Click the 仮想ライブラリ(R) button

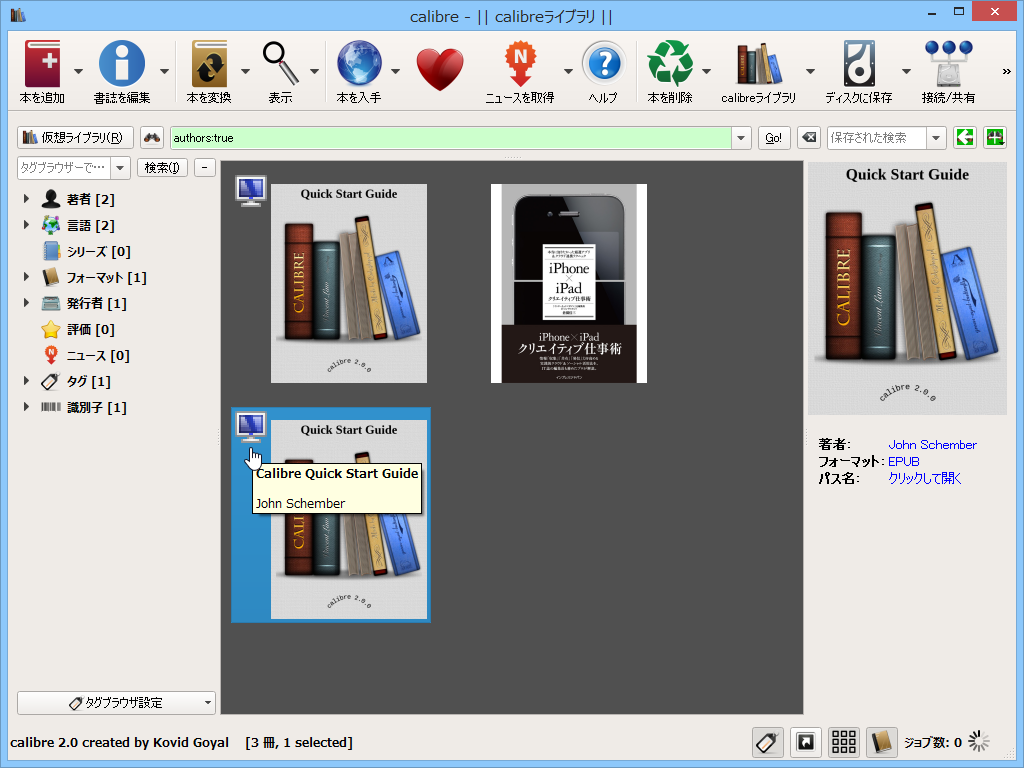[x=75, y=138]
